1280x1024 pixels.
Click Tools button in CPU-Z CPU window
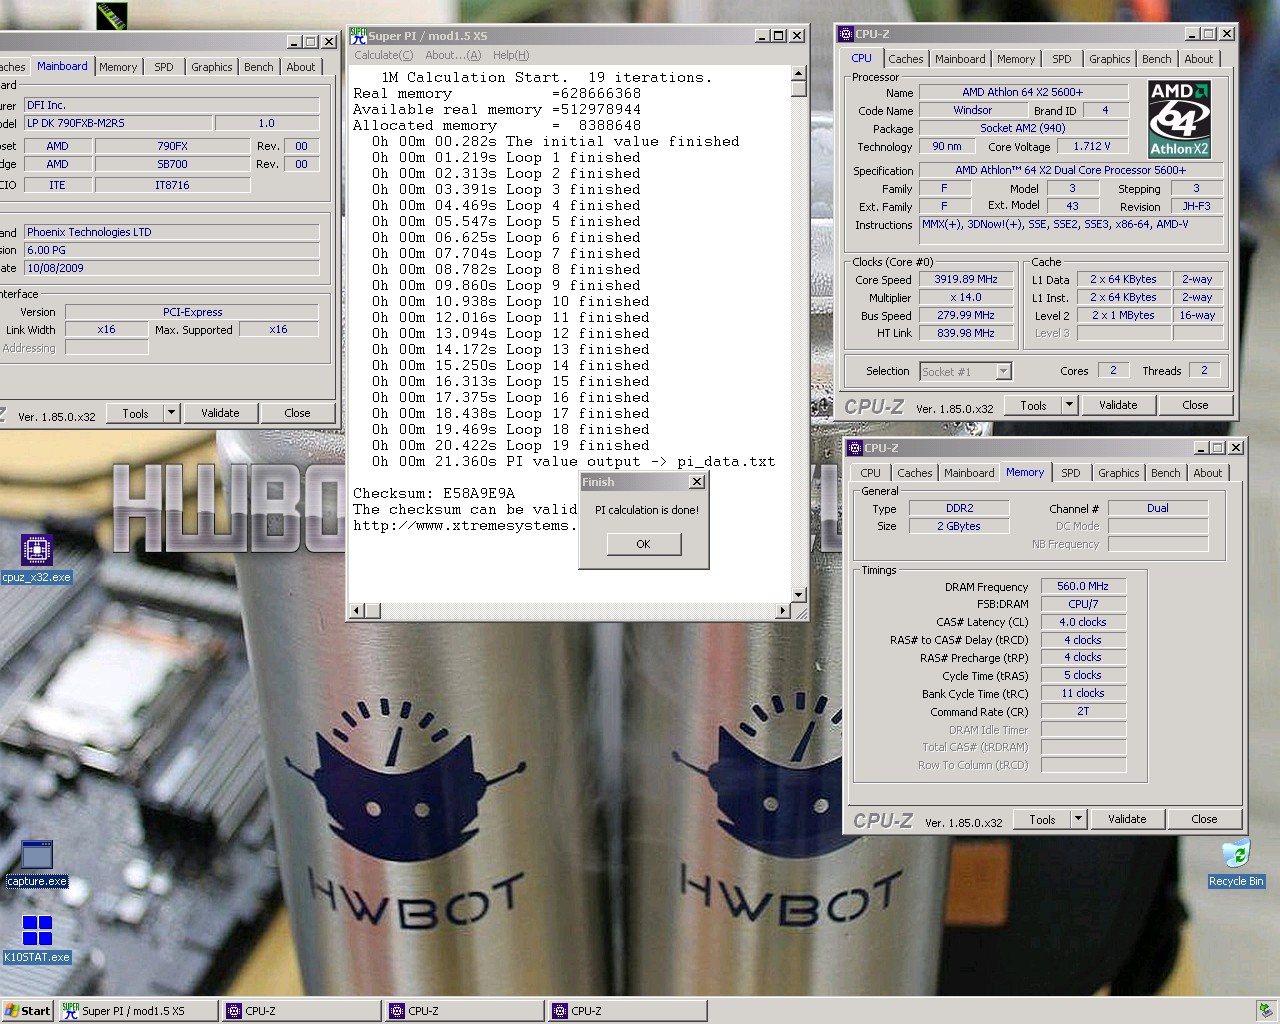tap(1034, 405)
